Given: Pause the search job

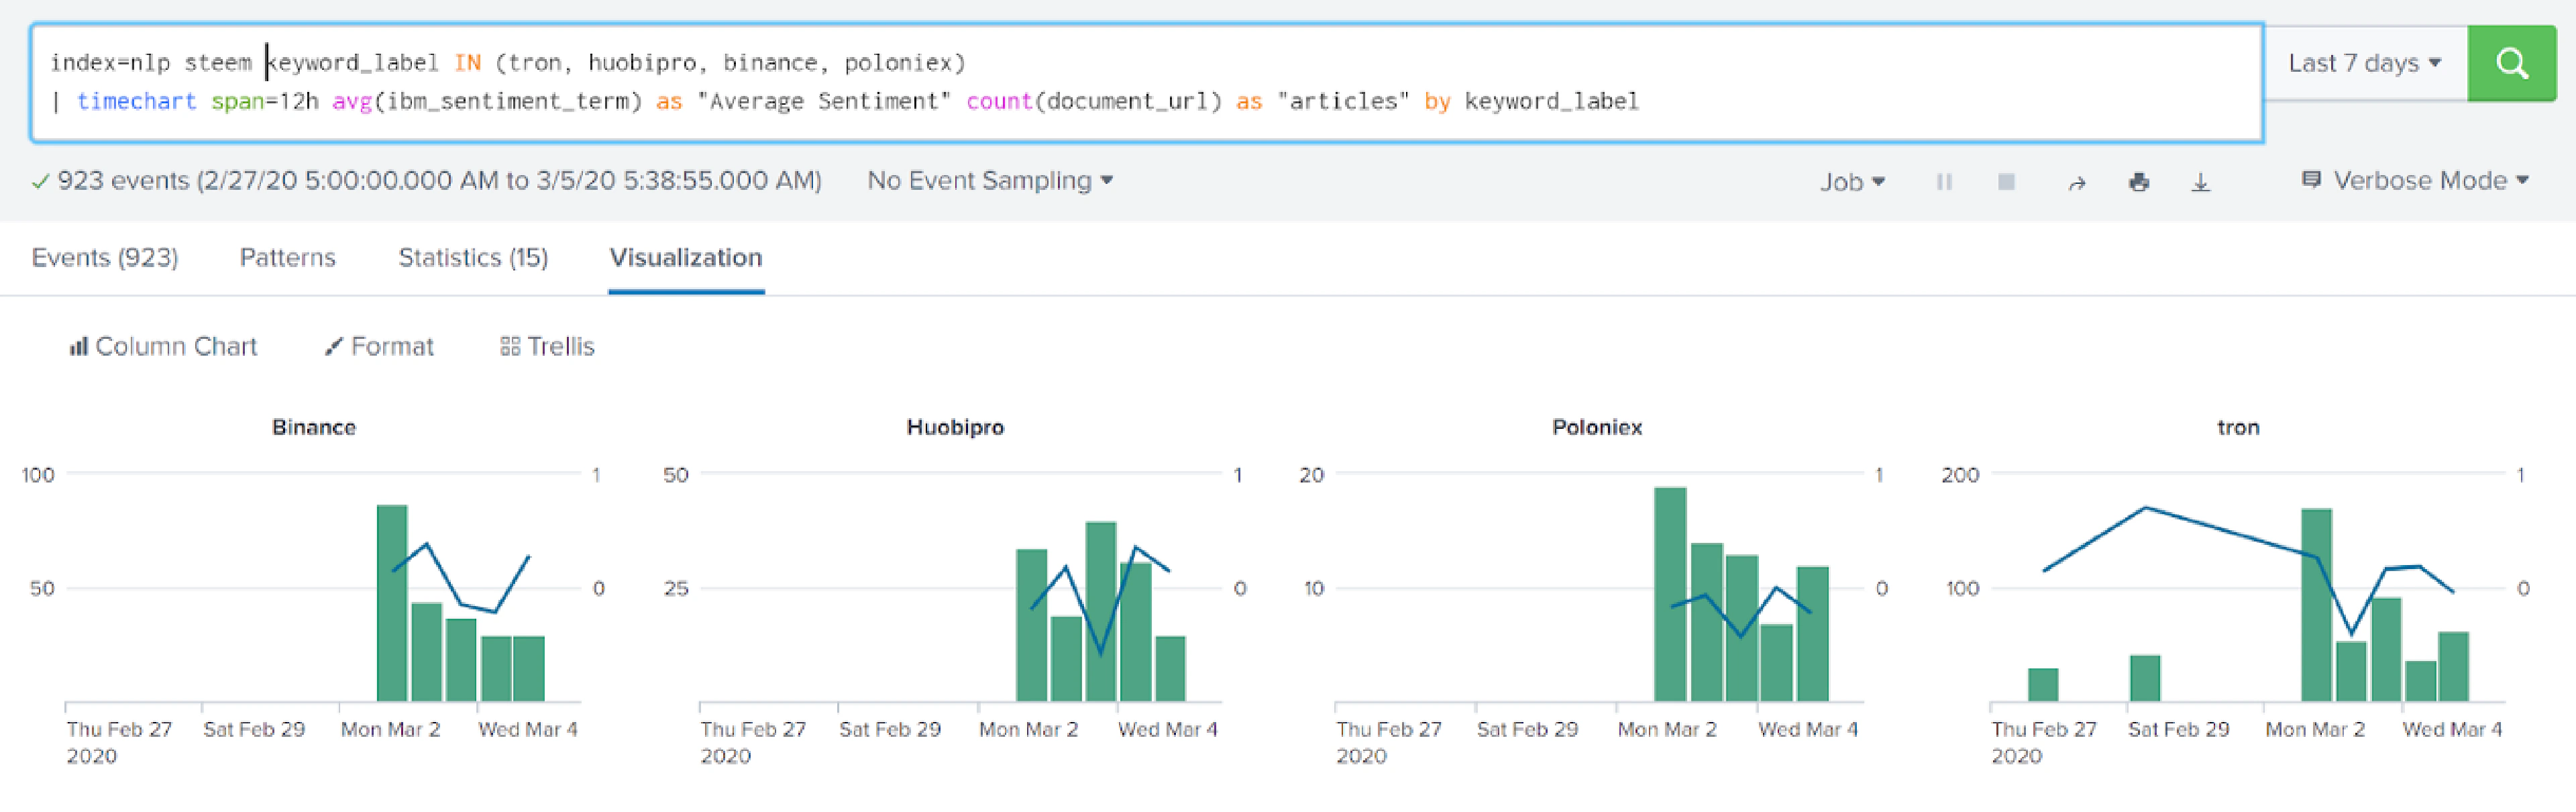Looking at the screenshot, I should point(1944,182).
